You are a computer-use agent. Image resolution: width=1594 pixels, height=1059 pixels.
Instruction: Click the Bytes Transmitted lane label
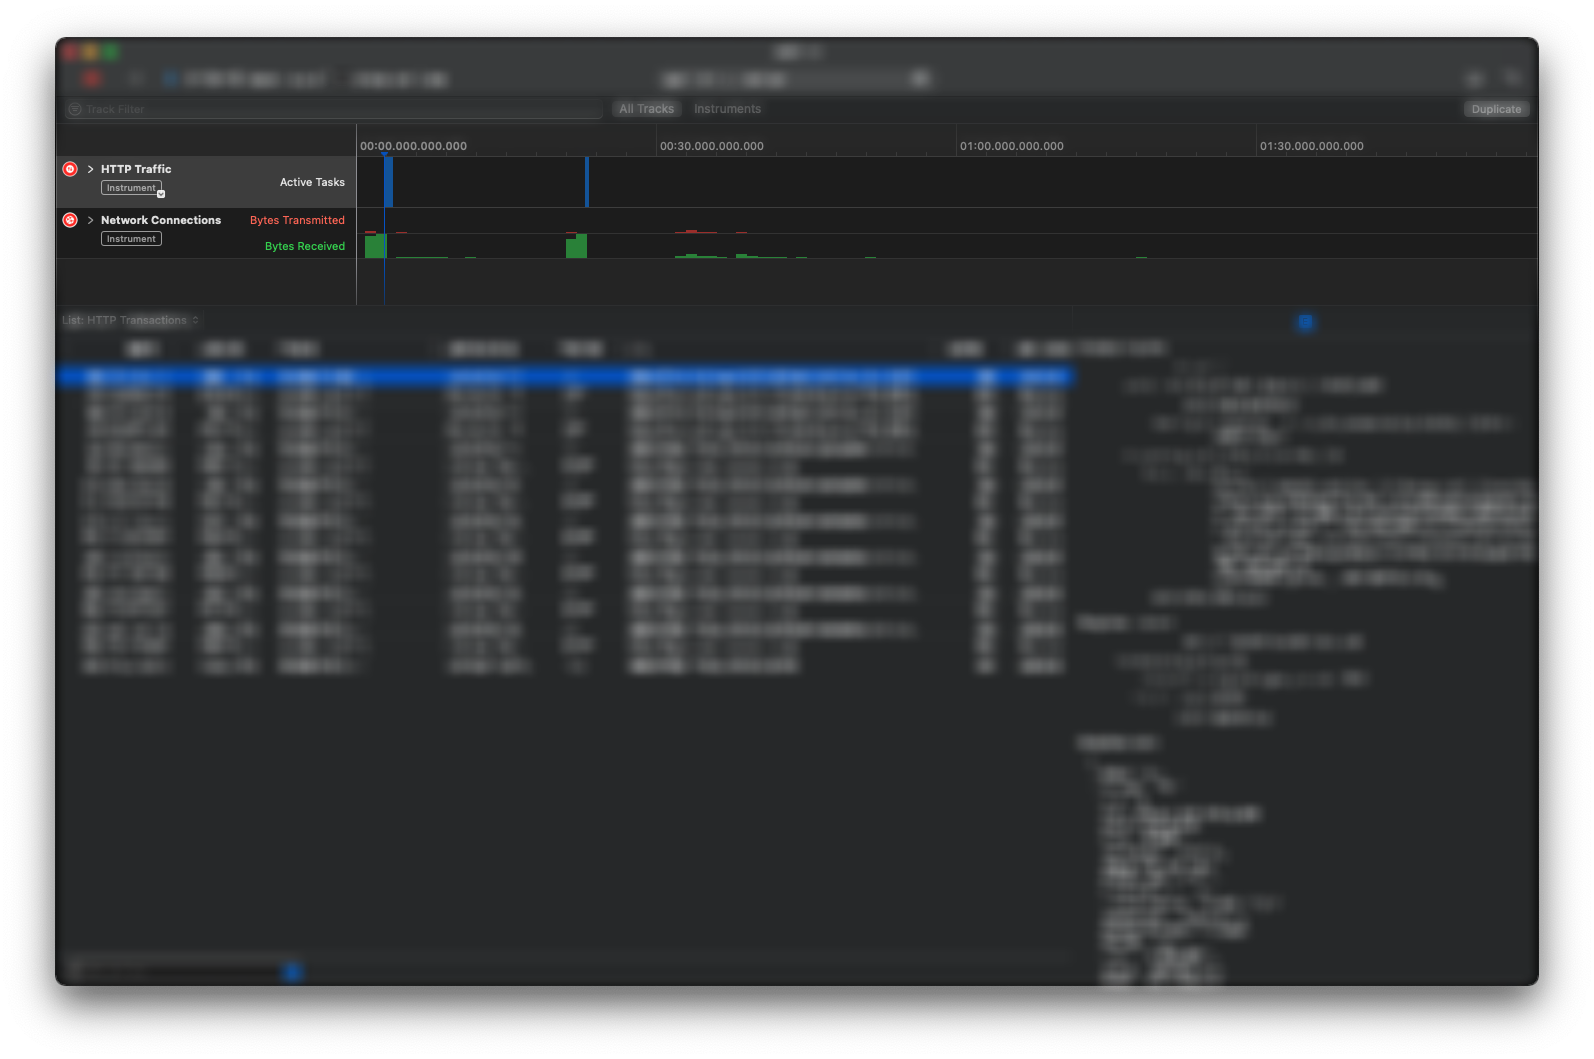297,220
